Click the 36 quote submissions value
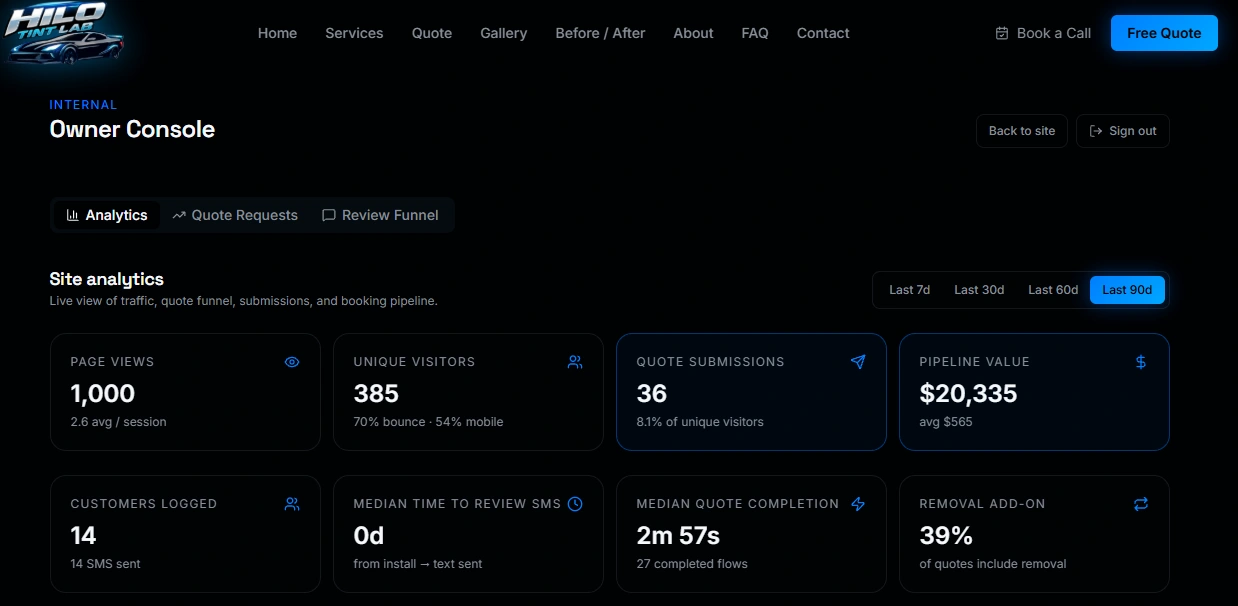 (652, 393)
